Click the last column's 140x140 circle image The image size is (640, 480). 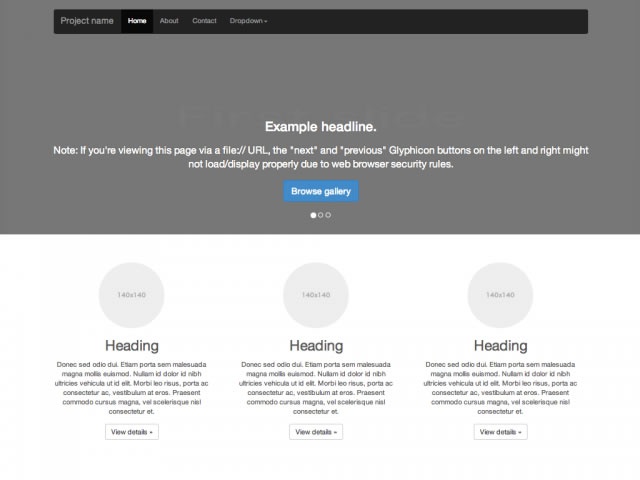click(500, 295)
